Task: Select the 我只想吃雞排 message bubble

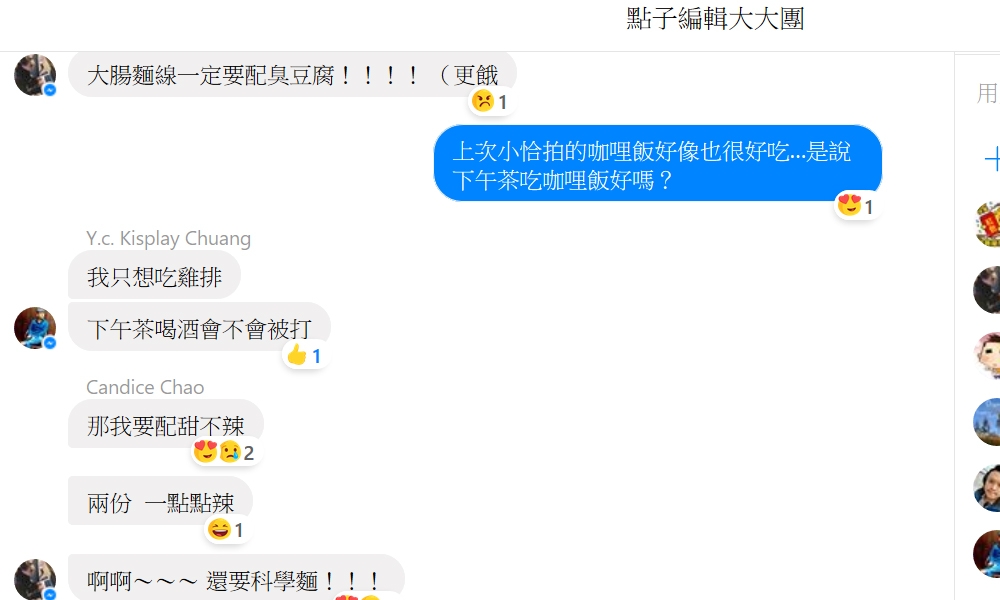Action: [x=154, y=275]
